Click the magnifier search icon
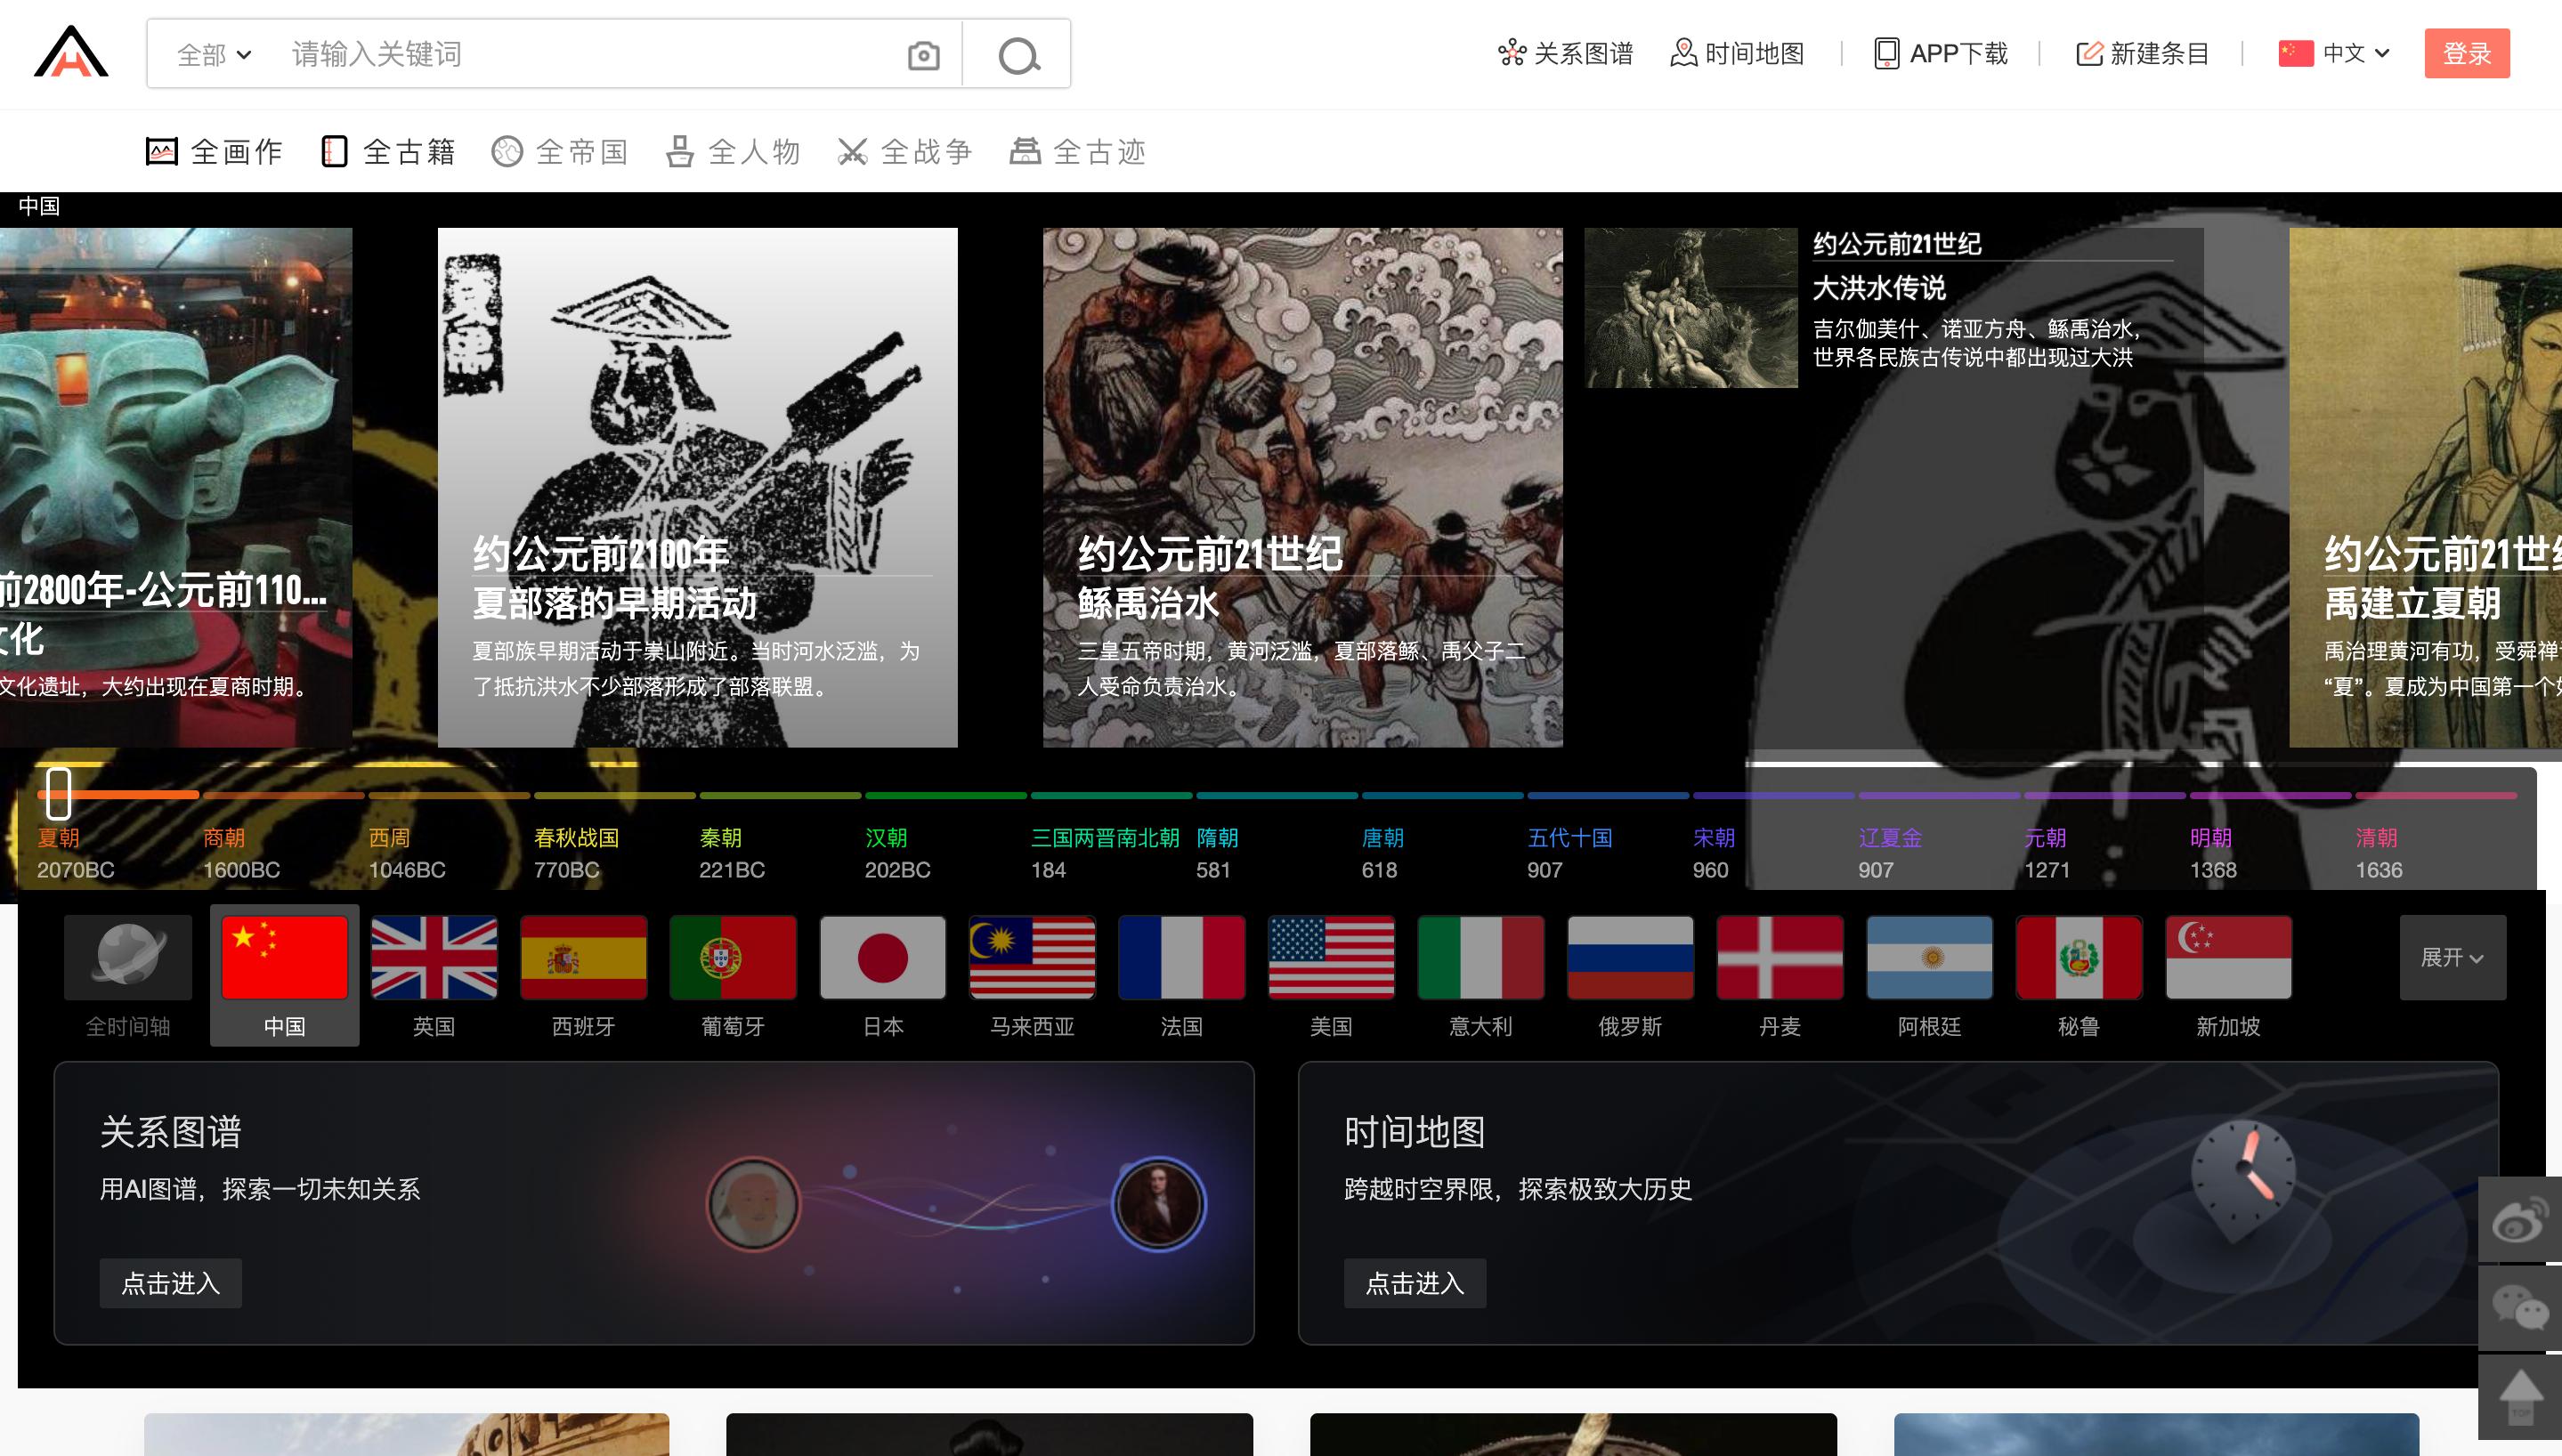The image size is (2562, 1456). [1018, 55]
